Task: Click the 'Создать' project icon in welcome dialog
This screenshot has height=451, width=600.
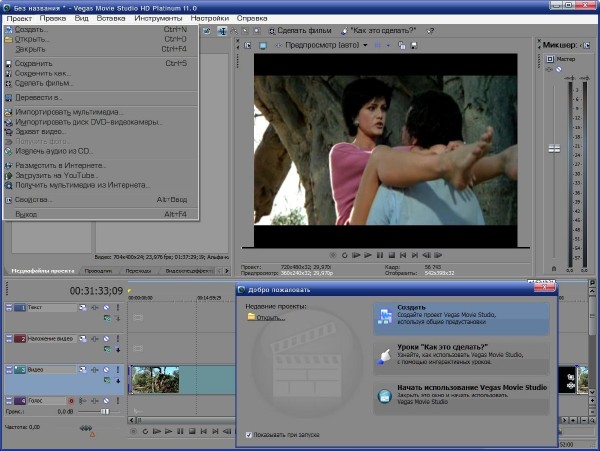Action: [383, 317]
